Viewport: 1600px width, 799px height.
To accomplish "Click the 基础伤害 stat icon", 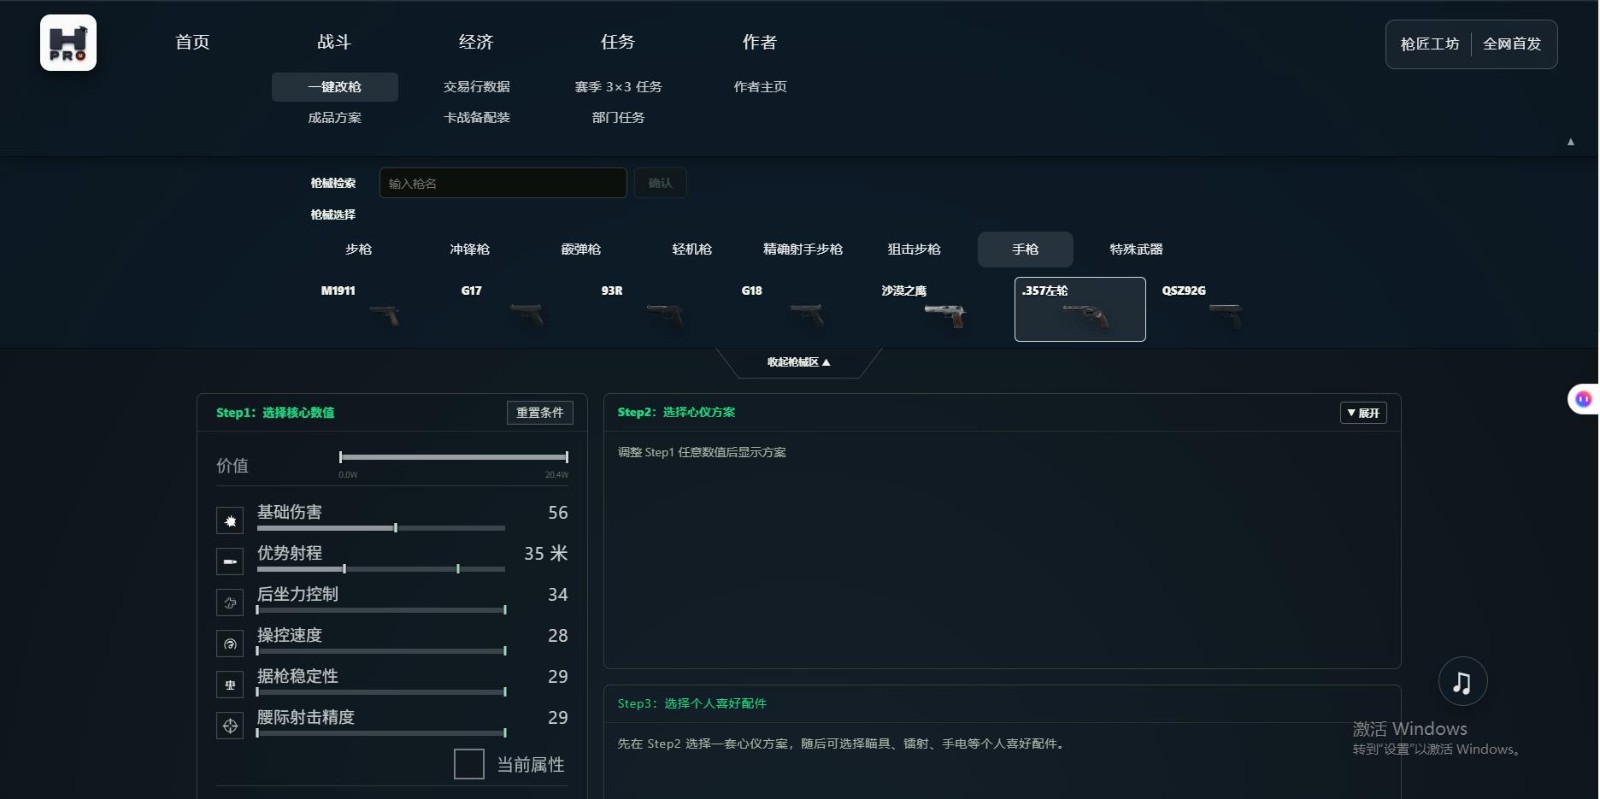I will click(x=230, y=521).
